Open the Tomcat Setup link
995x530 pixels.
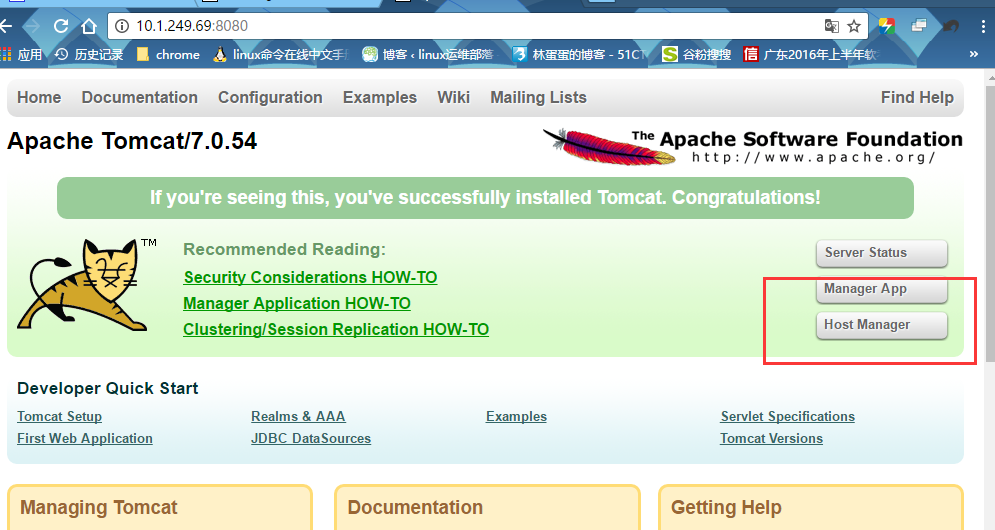[x=60, y=416]
